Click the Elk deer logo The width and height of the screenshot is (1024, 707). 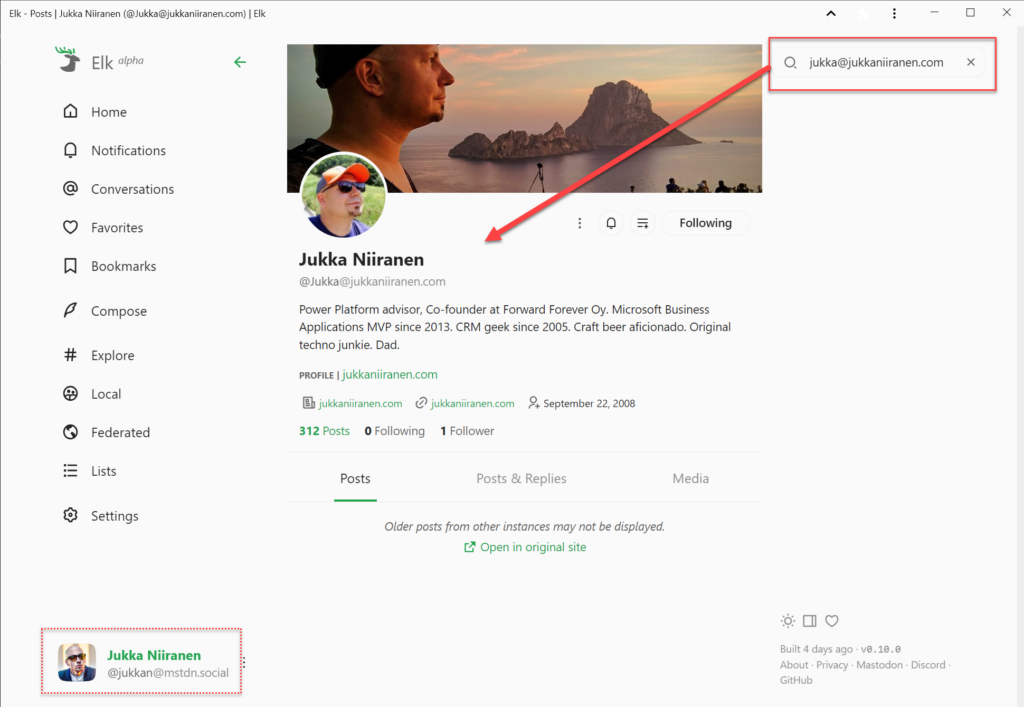(x=67, y=59)
